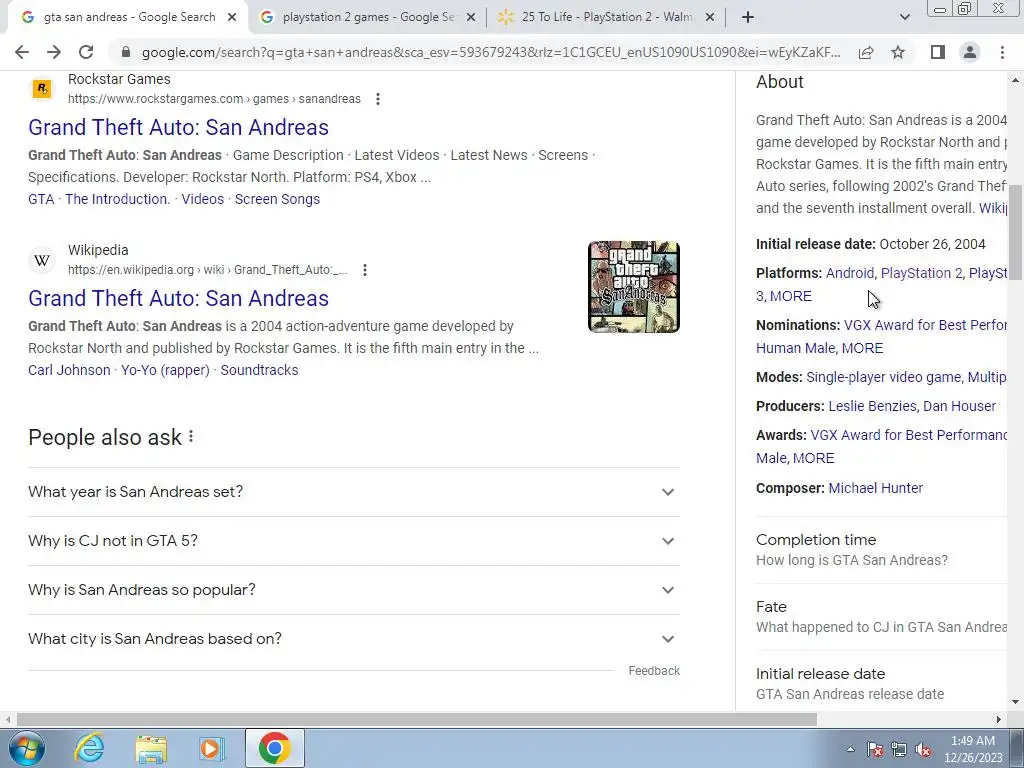The width and height of the screenshot is (1024, 768).
Task: Show MORE platforms
Action: tap(791, 296)
